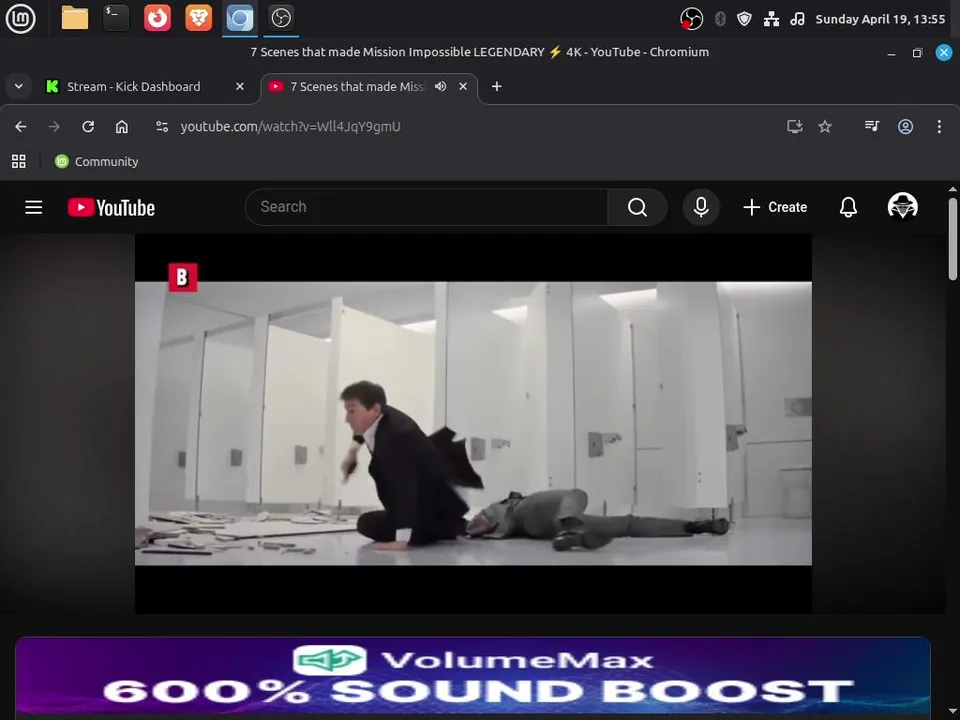Viewport: 960px width, 720px height.
Task: Bookmark this page with the star
Action: 825,127
